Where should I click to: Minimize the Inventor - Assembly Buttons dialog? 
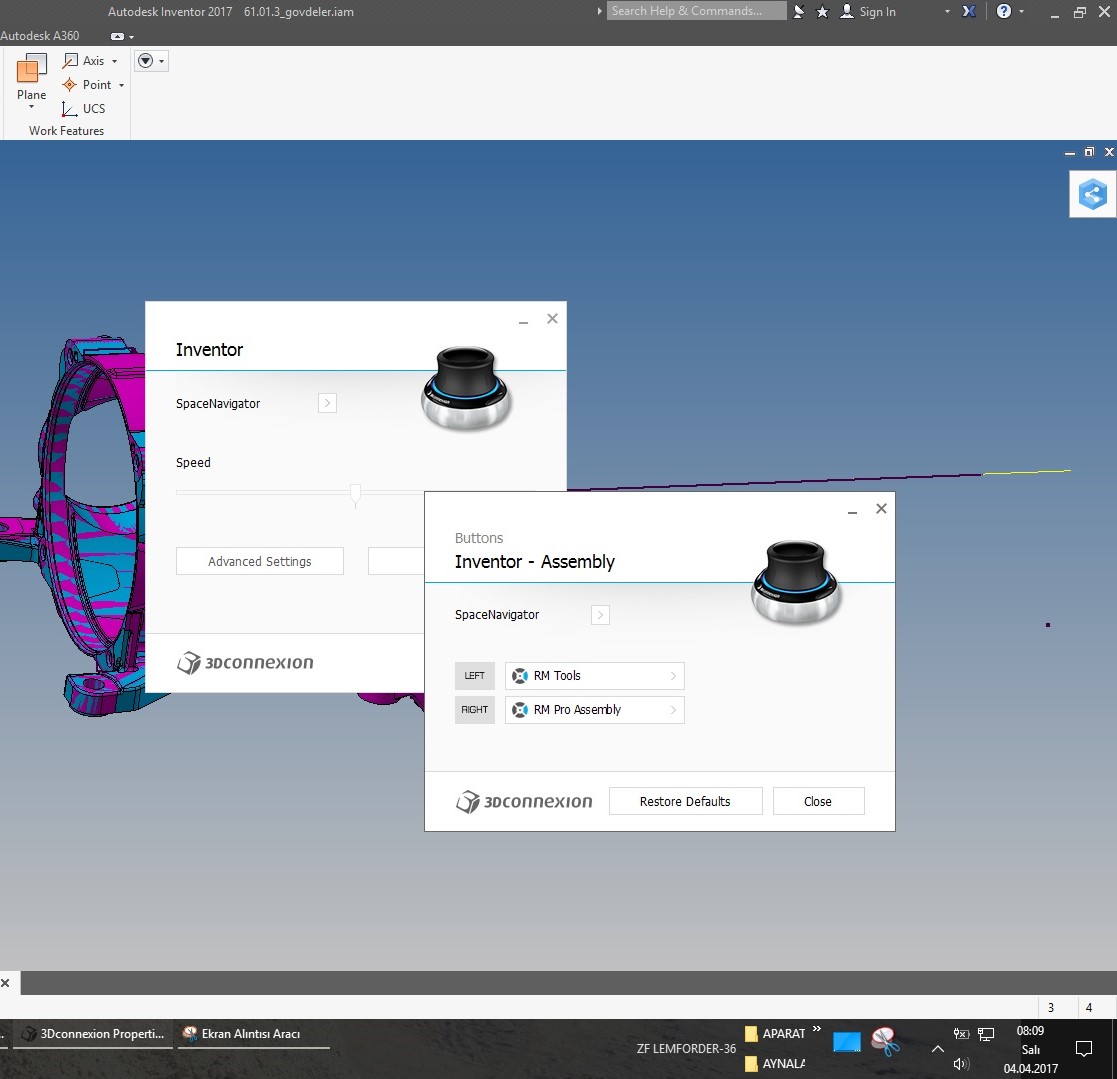(x=853, y=510)
